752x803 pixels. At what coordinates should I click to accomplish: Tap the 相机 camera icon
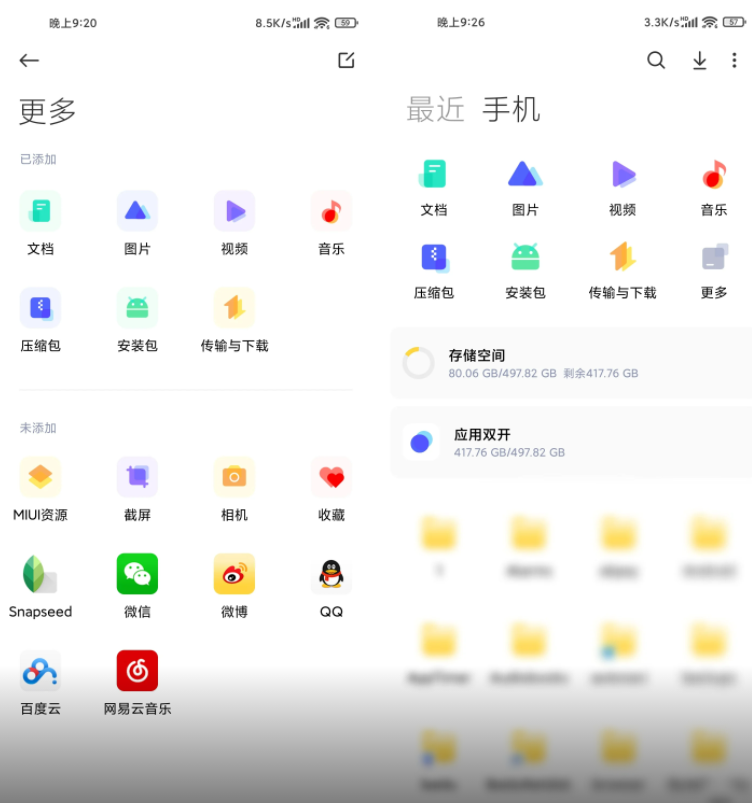click(x=234, y=477)
